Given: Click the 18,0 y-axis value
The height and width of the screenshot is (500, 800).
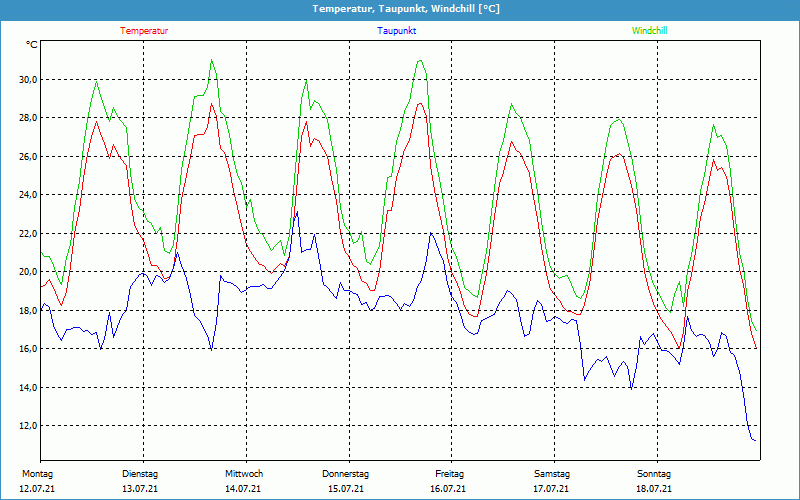Looking at the screenshot, I should coord(27,311).
